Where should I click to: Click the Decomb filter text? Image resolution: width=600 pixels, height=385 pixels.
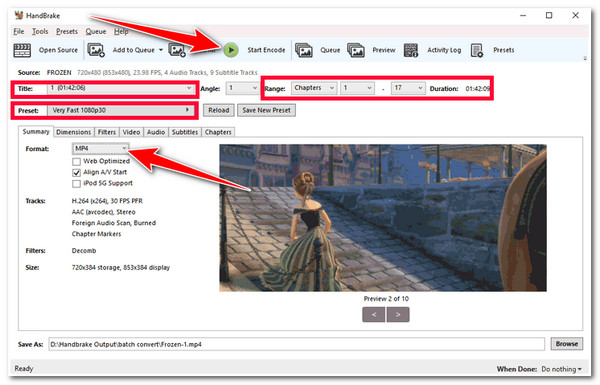(x=84, y=251)
